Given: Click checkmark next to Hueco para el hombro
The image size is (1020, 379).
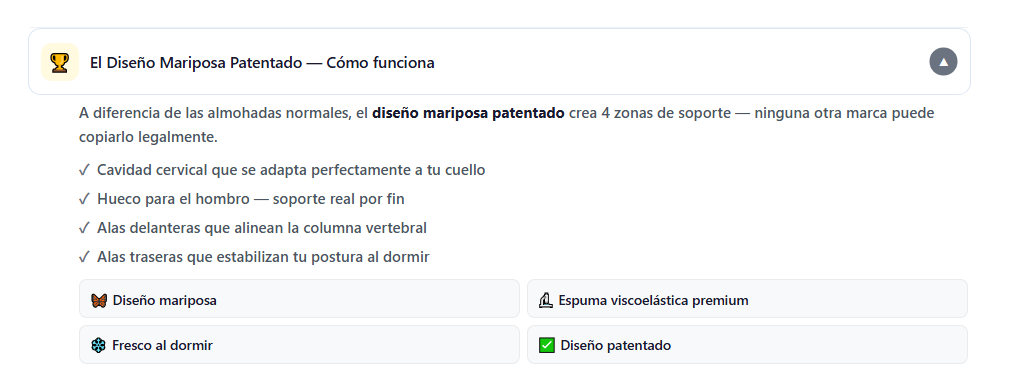Looking at the screenshot, I should click(x=84, y=199).
